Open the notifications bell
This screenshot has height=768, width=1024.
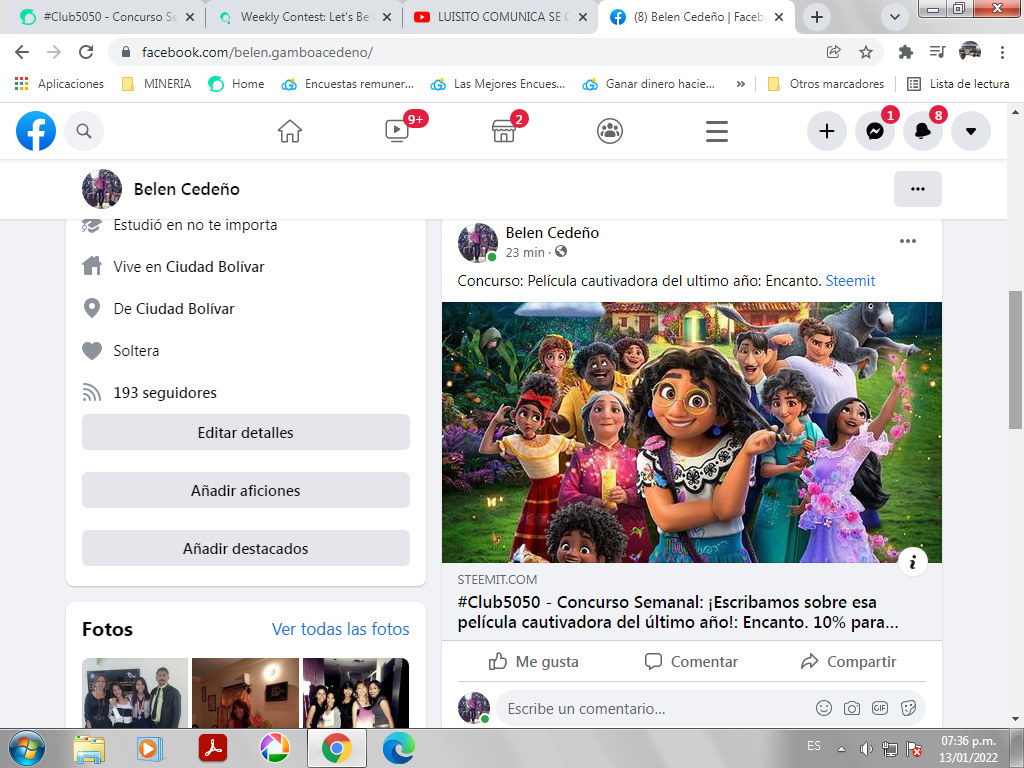tap(923, 131)
